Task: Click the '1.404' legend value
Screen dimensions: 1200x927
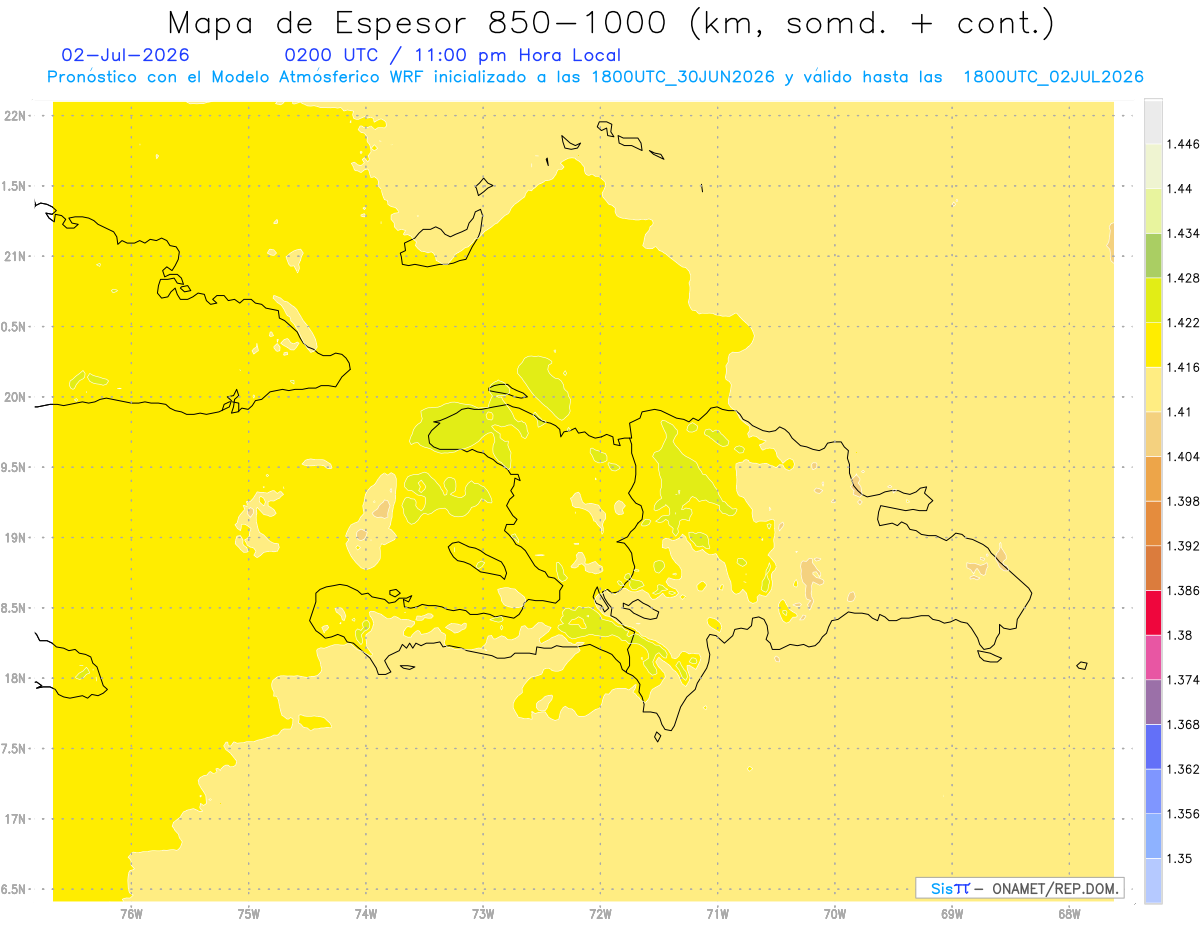Action: coord(1183,456)
